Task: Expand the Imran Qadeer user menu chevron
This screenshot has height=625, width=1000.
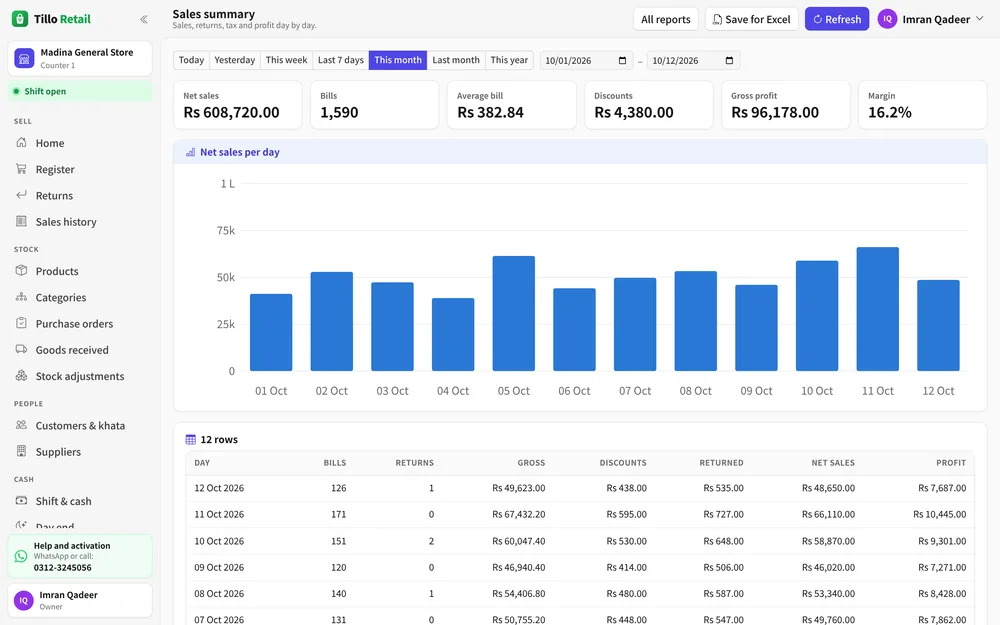Action: point(980,18)
